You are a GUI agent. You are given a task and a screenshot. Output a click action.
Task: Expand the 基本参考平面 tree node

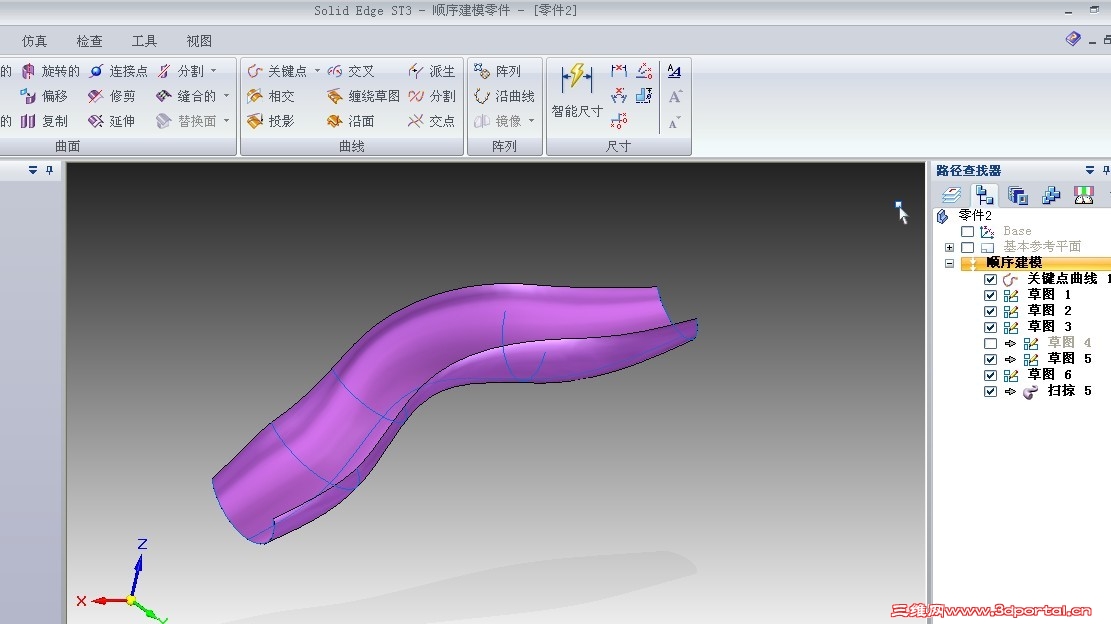(x=949, y=247)
